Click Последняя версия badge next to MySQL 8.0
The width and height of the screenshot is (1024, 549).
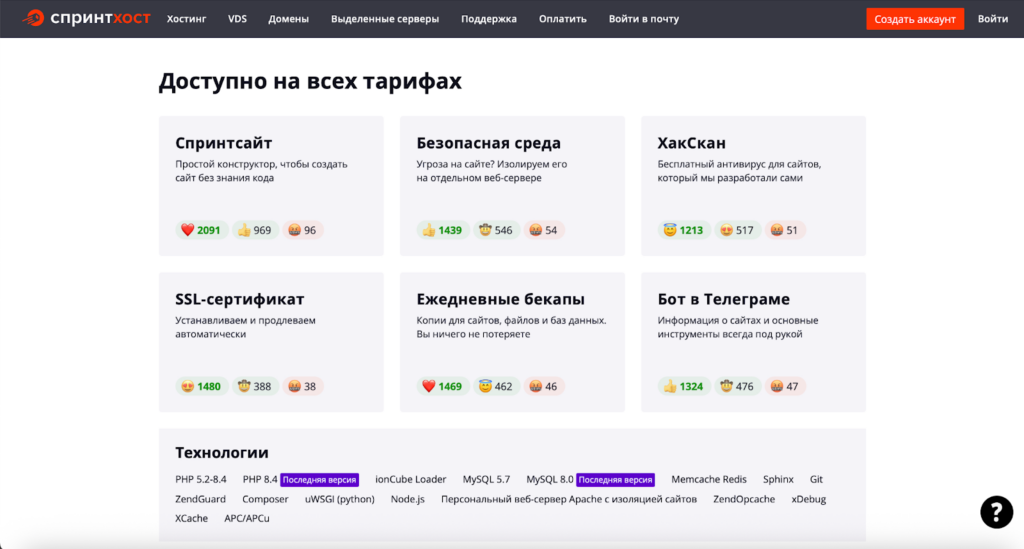[615, 480]
